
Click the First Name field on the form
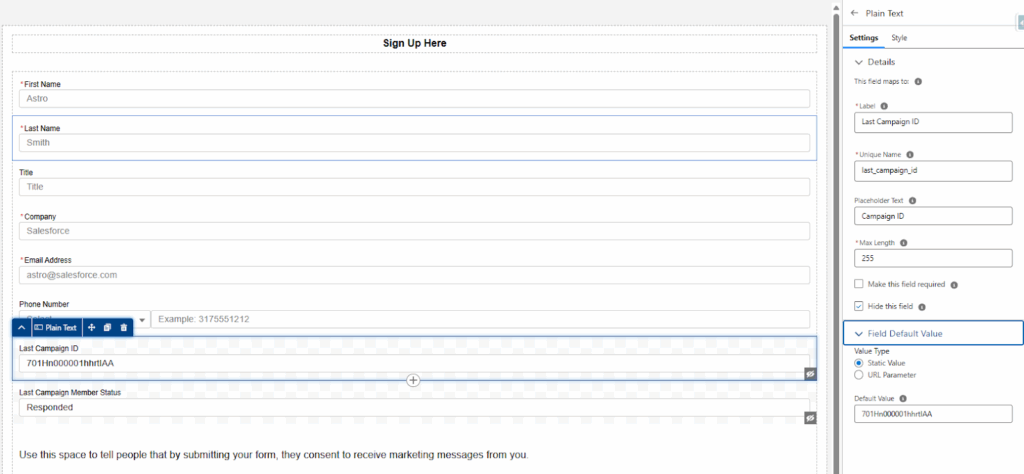(x=414, y=99)
